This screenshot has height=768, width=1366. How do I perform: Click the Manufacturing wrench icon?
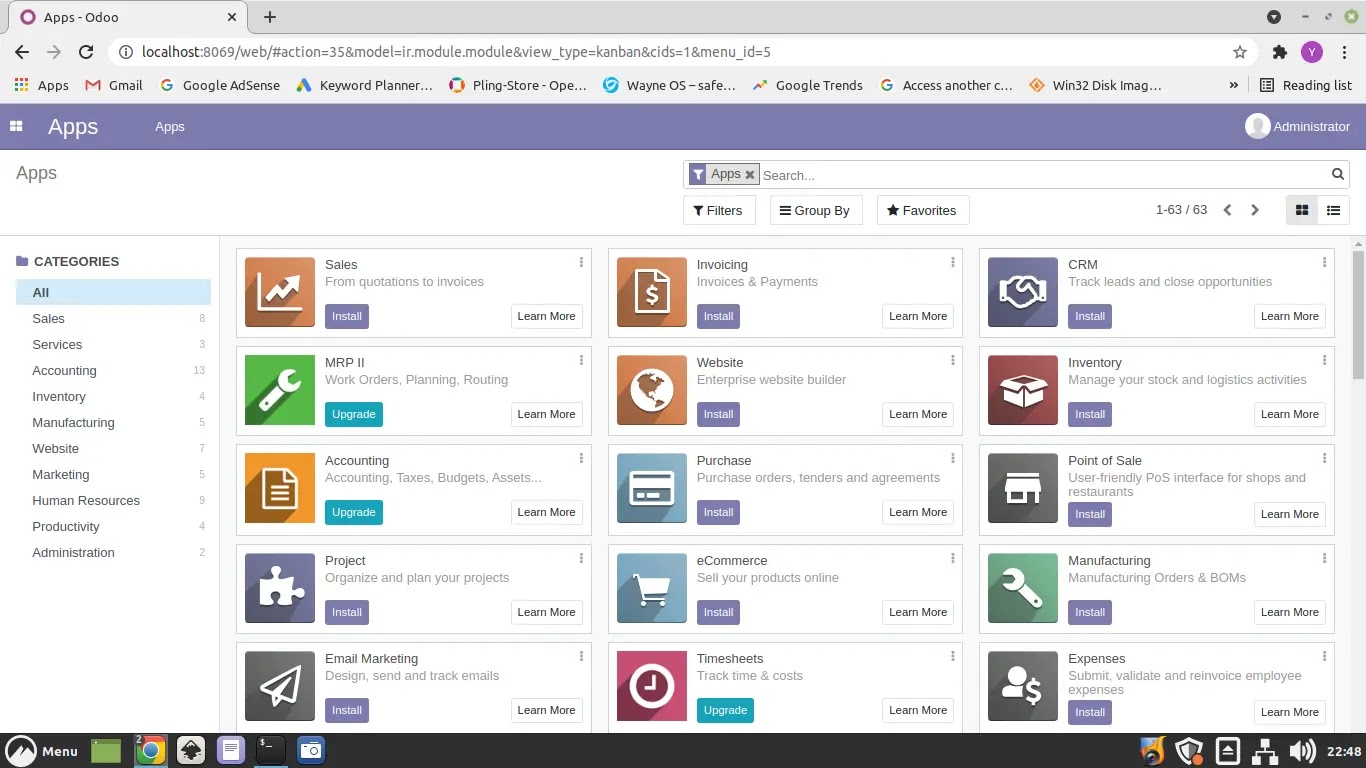pos(1023,588)
